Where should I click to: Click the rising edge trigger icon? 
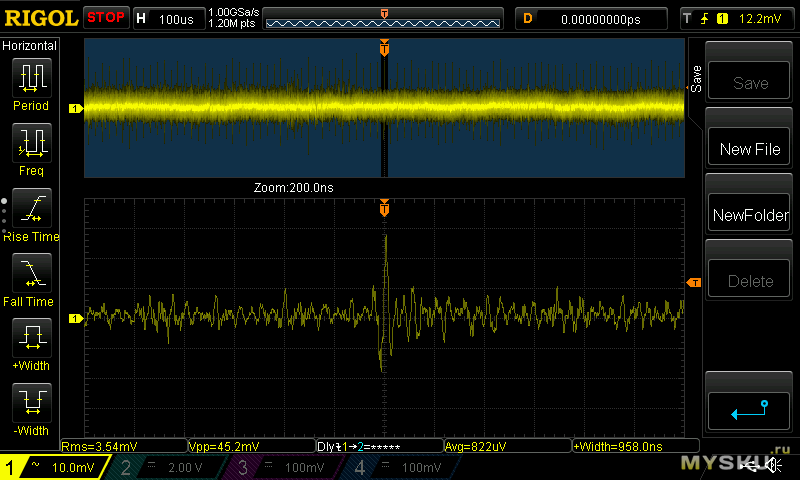pyautogui.click(x=705, y=19)
